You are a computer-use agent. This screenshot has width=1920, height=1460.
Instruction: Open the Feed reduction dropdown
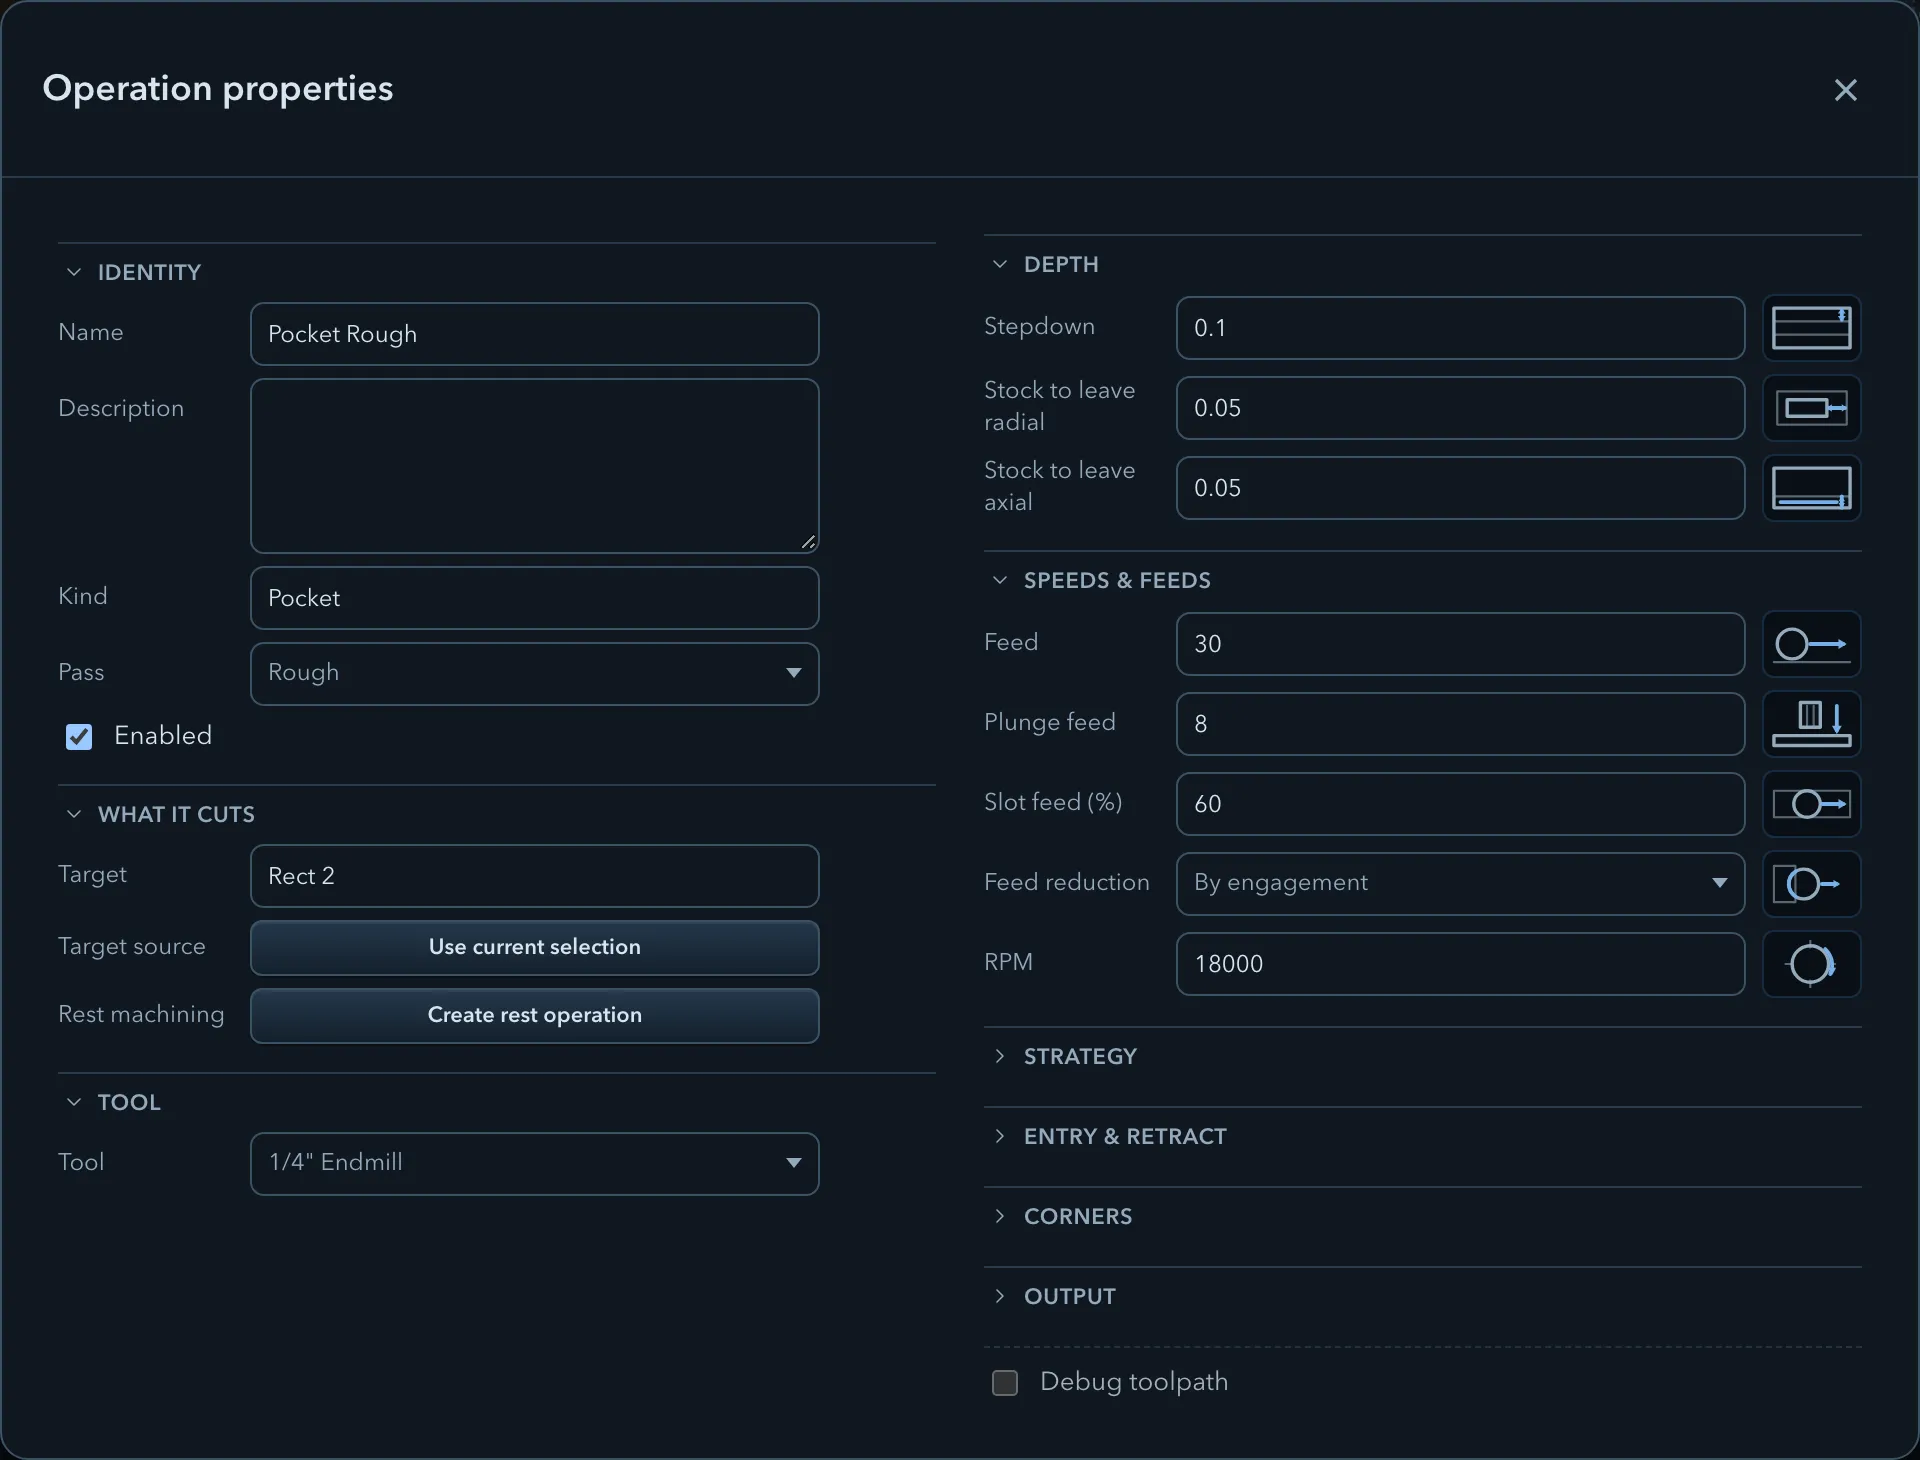pos(1460,883)
